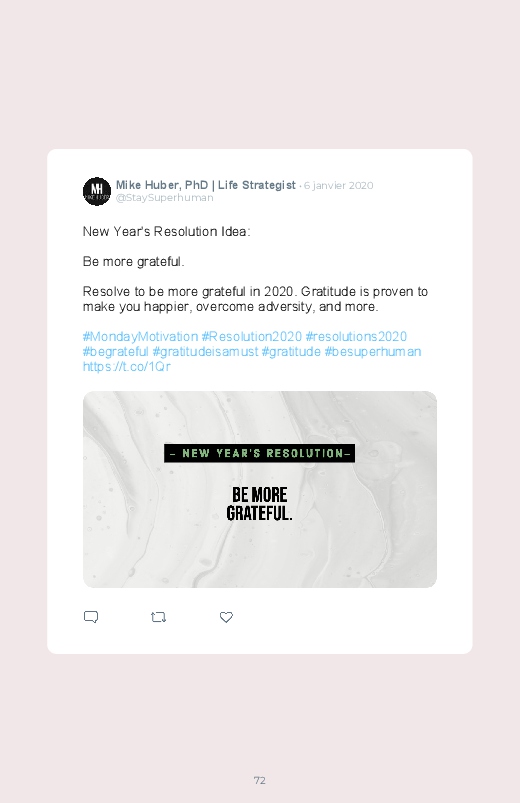Viewport: 520px width, 803px height.
Task: Click the retweet arrows icon
Action: coord(158,617)
